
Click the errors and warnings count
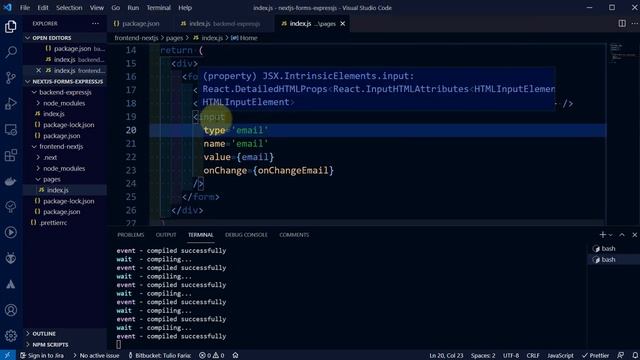tap(211, 356)
